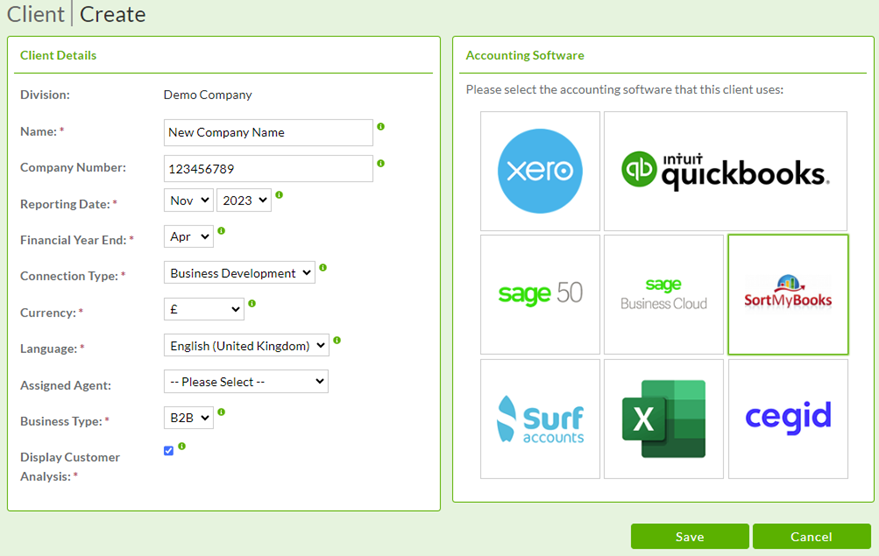Select the Cegid software tile
879x556 pixels.
tap(788, 419)
